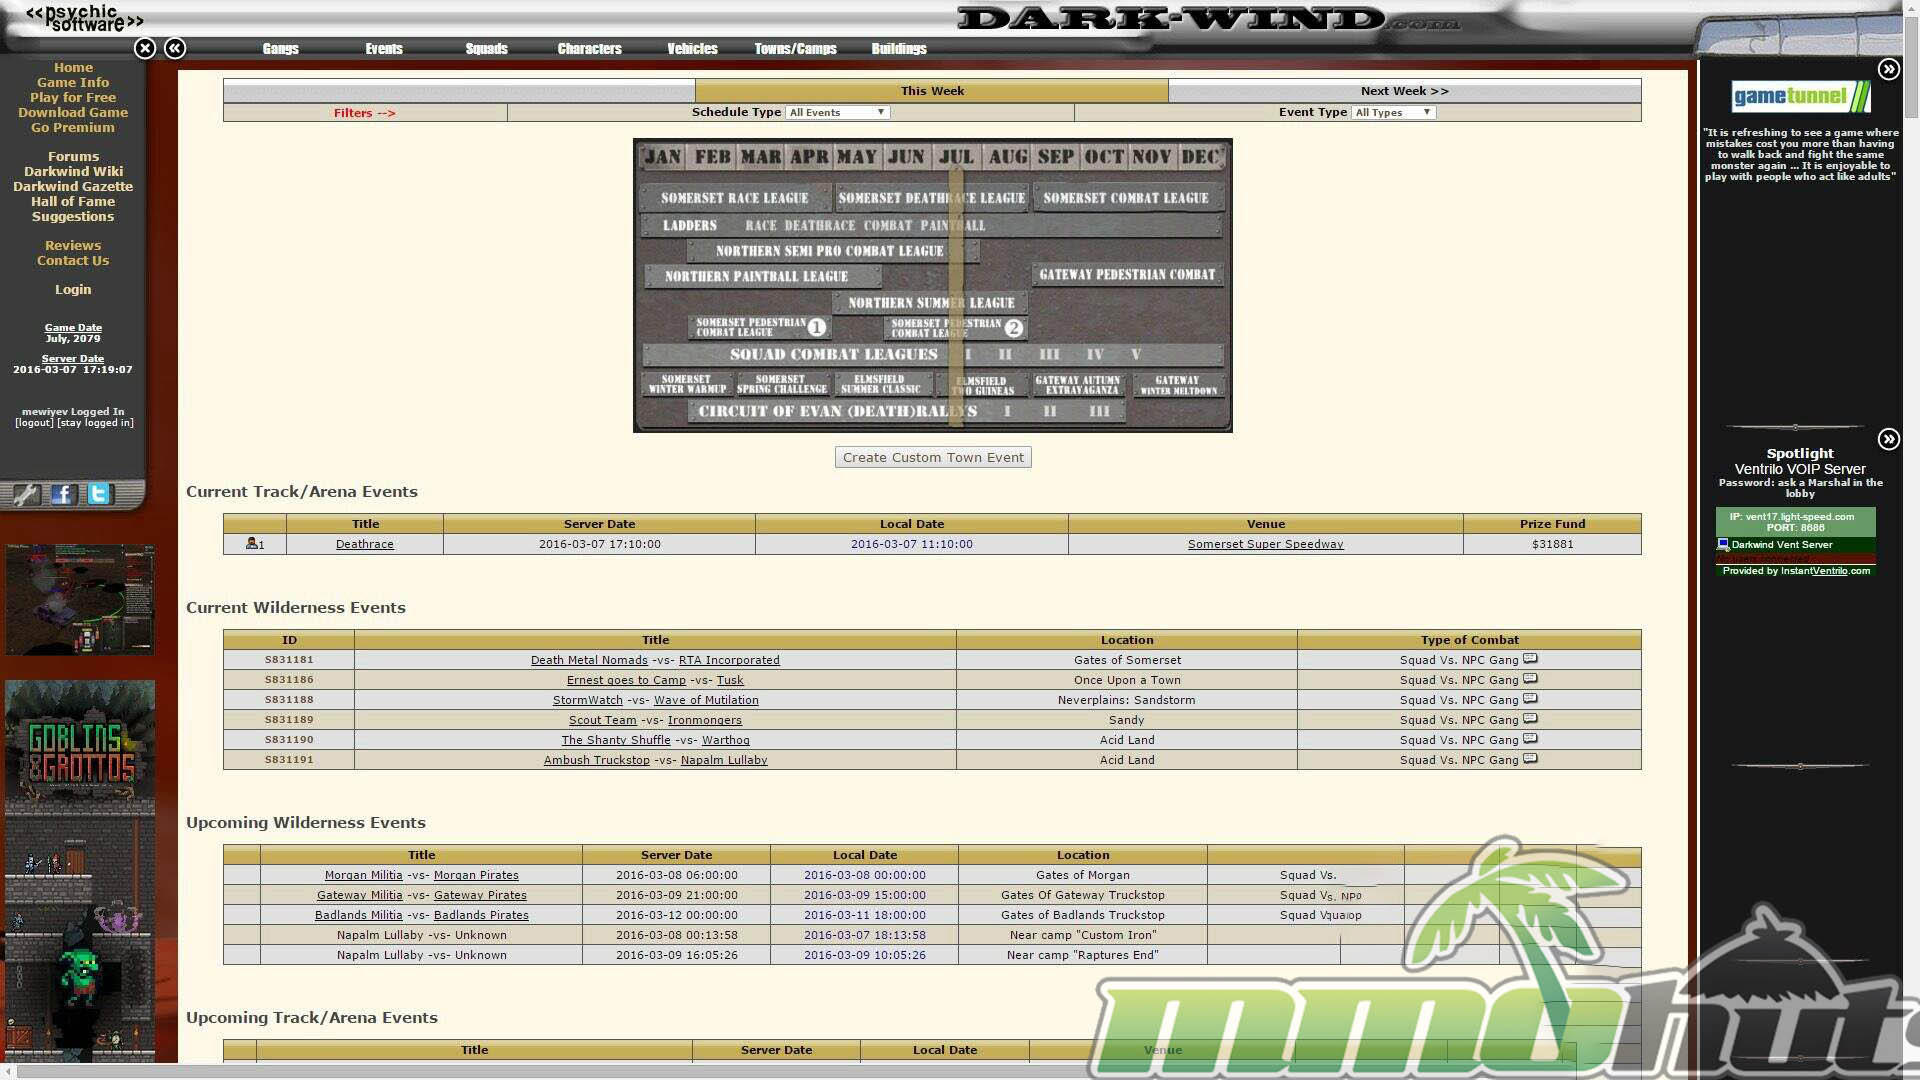The image size is (1920, 1080).
Task: Click the stay logged in link
Action: point(96,423)
